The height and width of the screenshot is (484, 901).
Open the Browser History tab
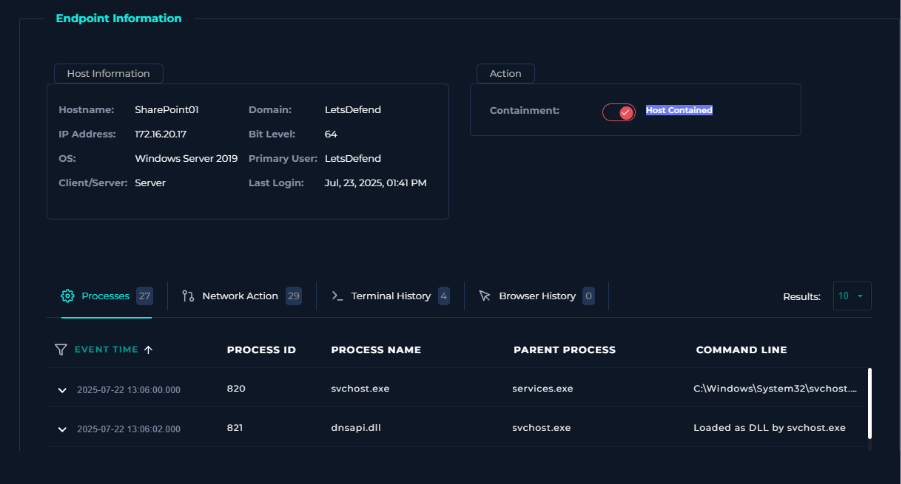(536, 297)
